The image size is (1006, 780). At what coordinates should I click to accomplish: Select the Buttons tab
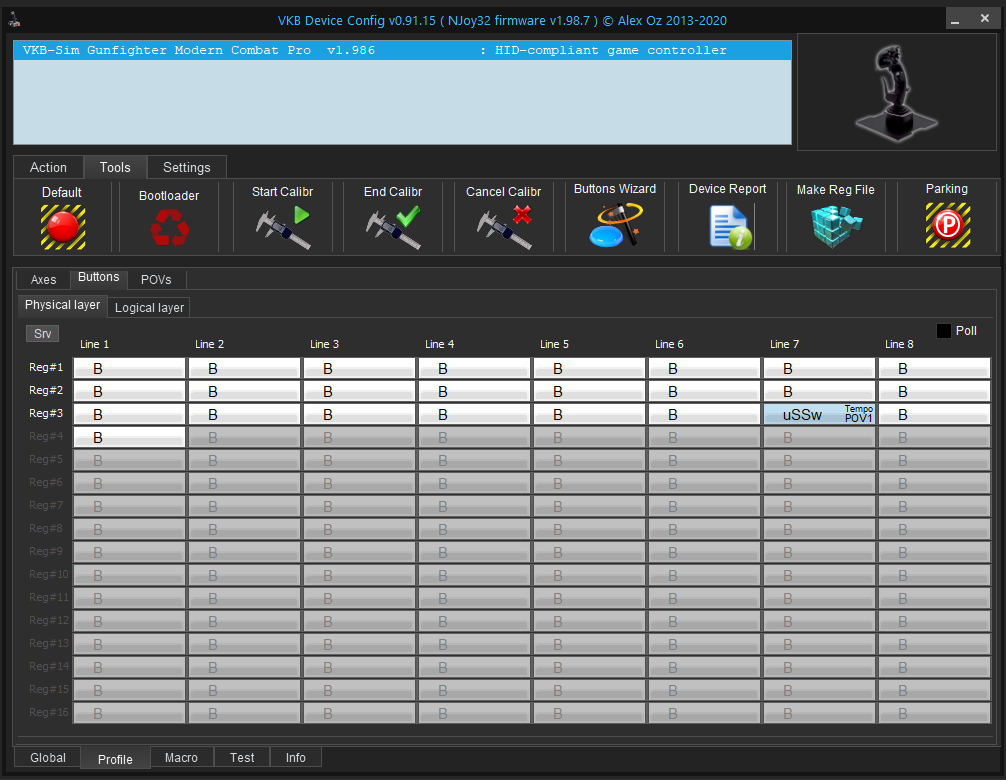click(99, 277)
